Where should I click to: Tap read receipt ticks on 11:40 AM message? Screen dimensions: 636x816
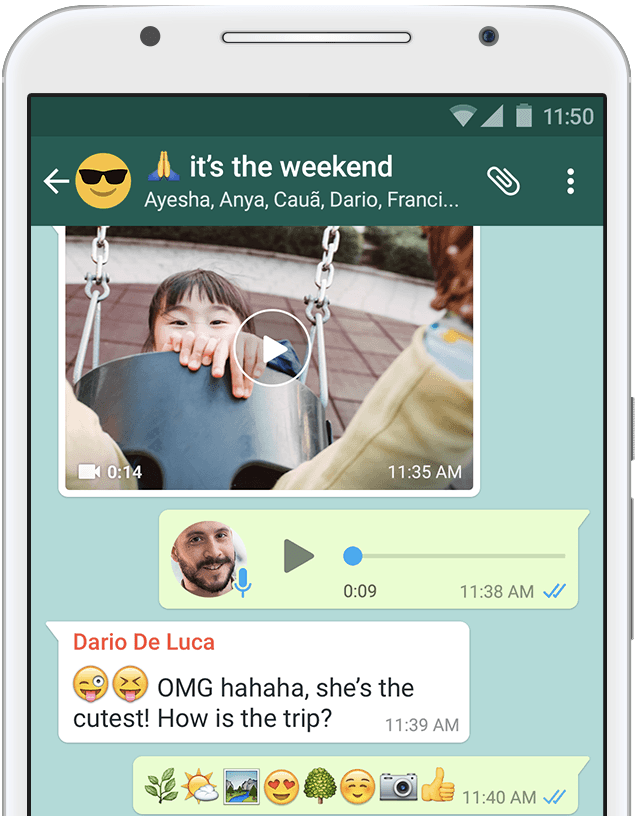click(x=554, y=796)
